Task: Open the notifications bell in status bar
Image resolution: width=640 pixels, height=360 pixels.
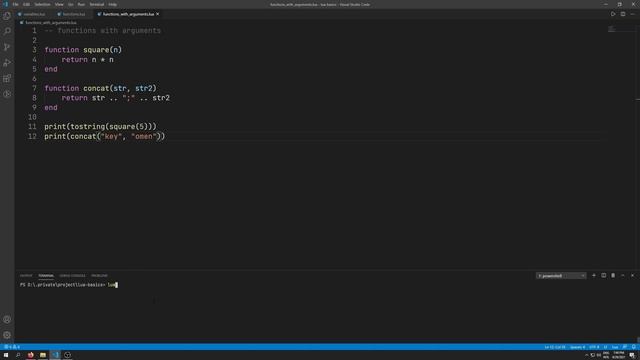Action: click(633, 347)
